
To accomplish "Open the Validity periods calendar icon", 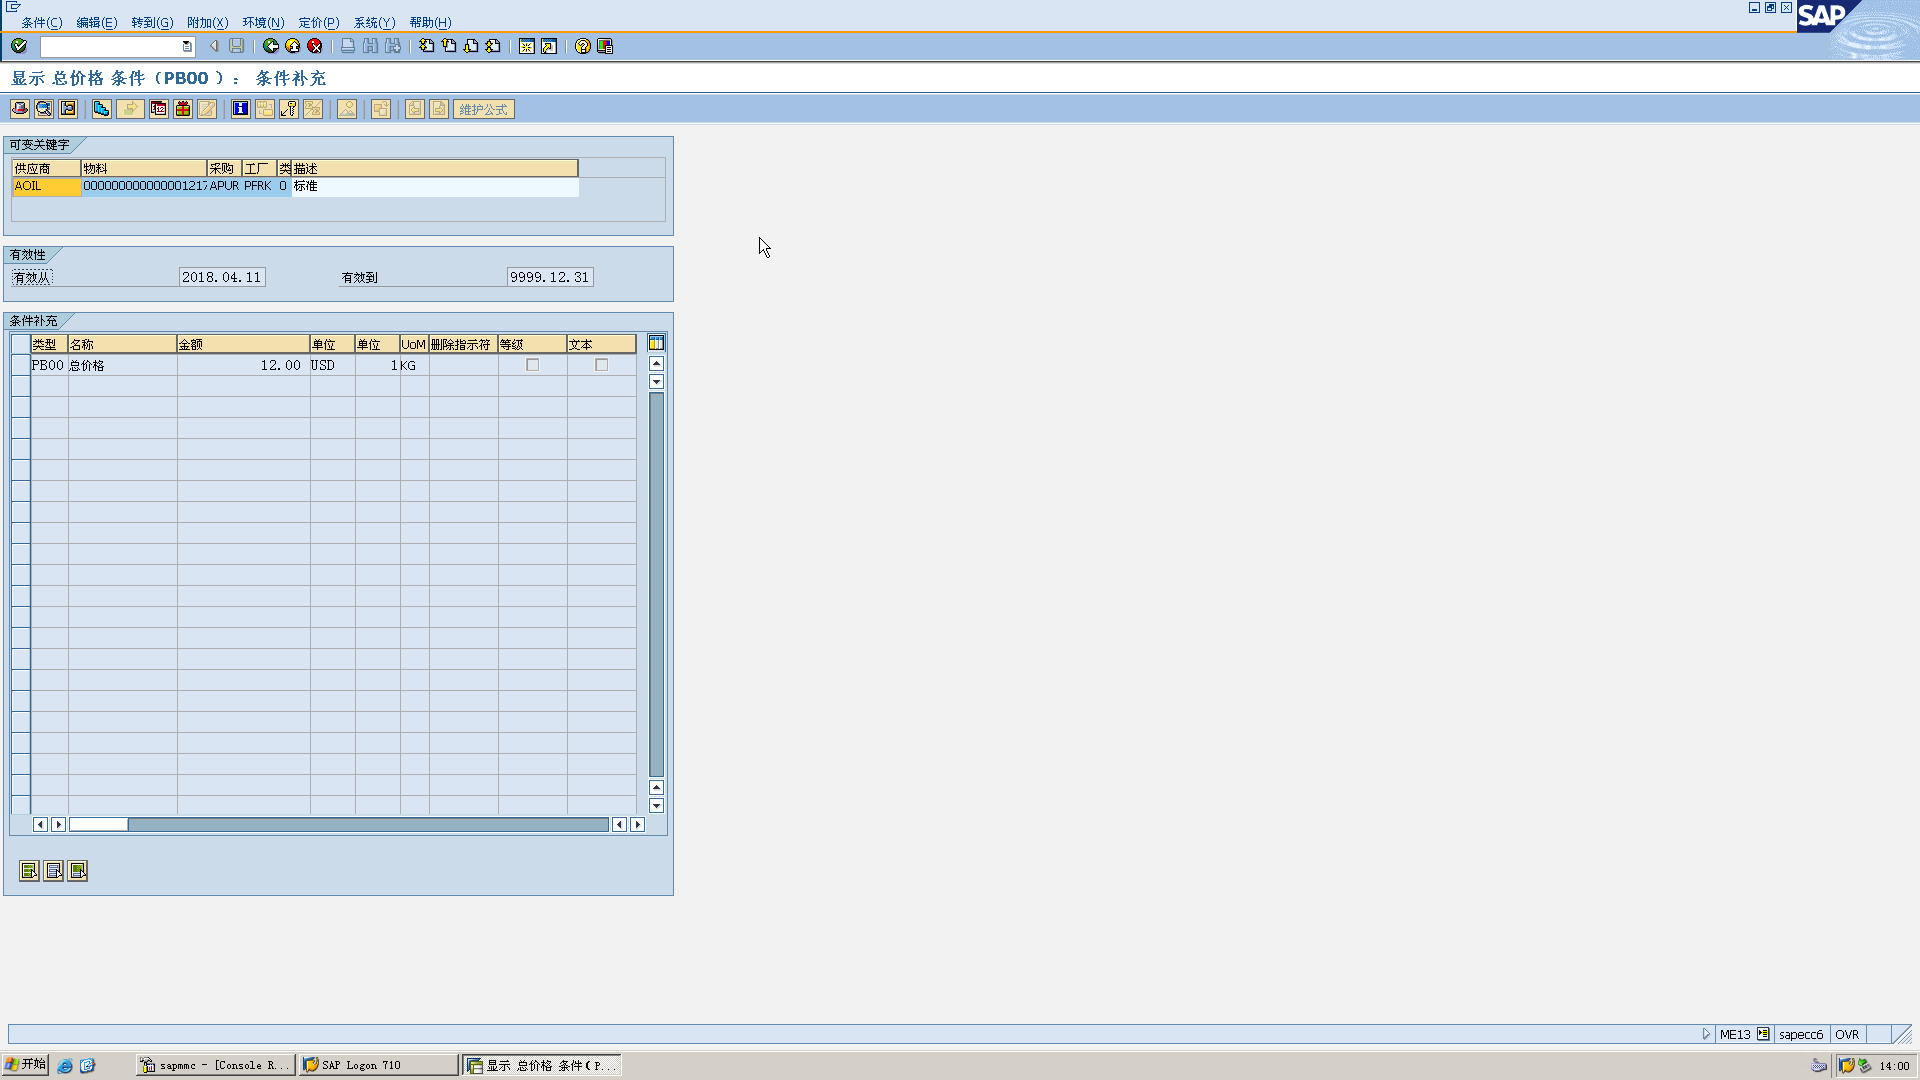I will [x=159, y=109].
